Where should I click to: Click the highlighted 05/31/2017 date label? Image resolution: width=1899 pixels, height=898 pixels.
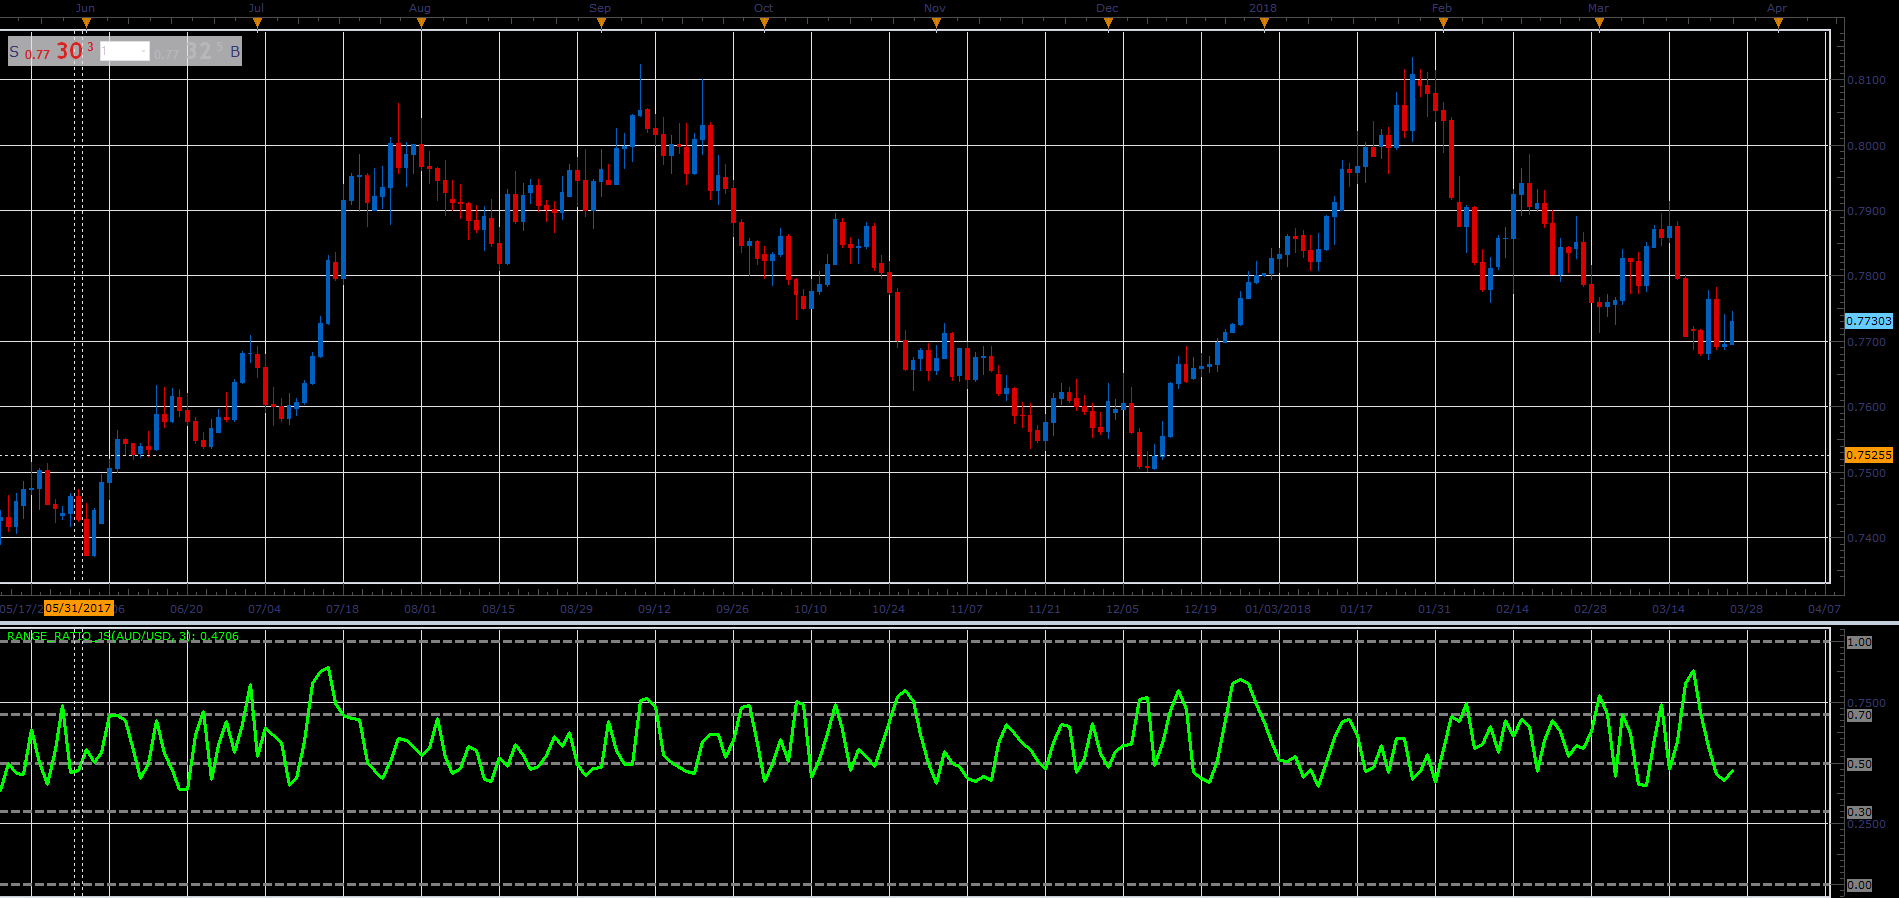78,608
